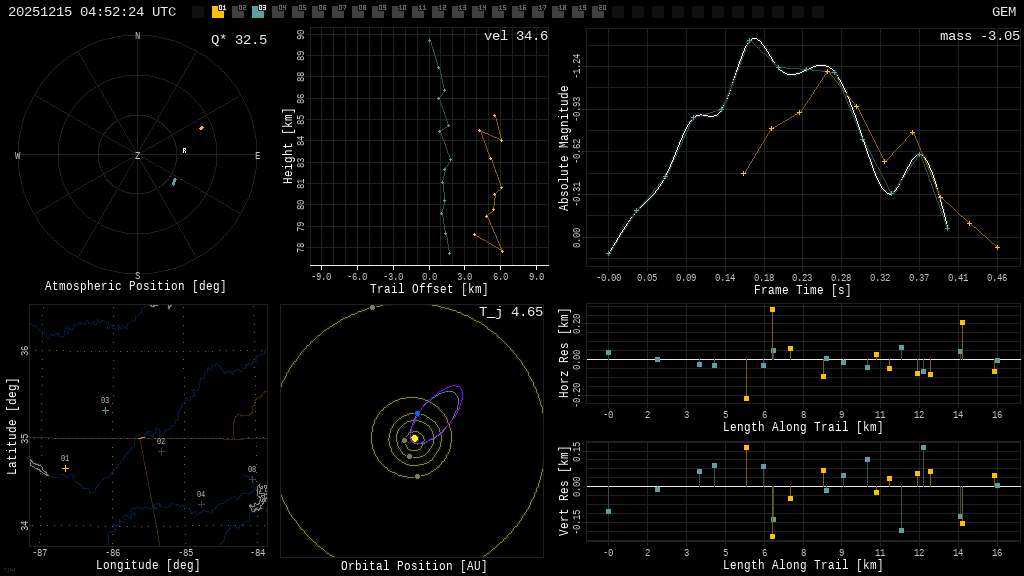Toggle the teal station 03 indicator

click(x=258, y=12)
